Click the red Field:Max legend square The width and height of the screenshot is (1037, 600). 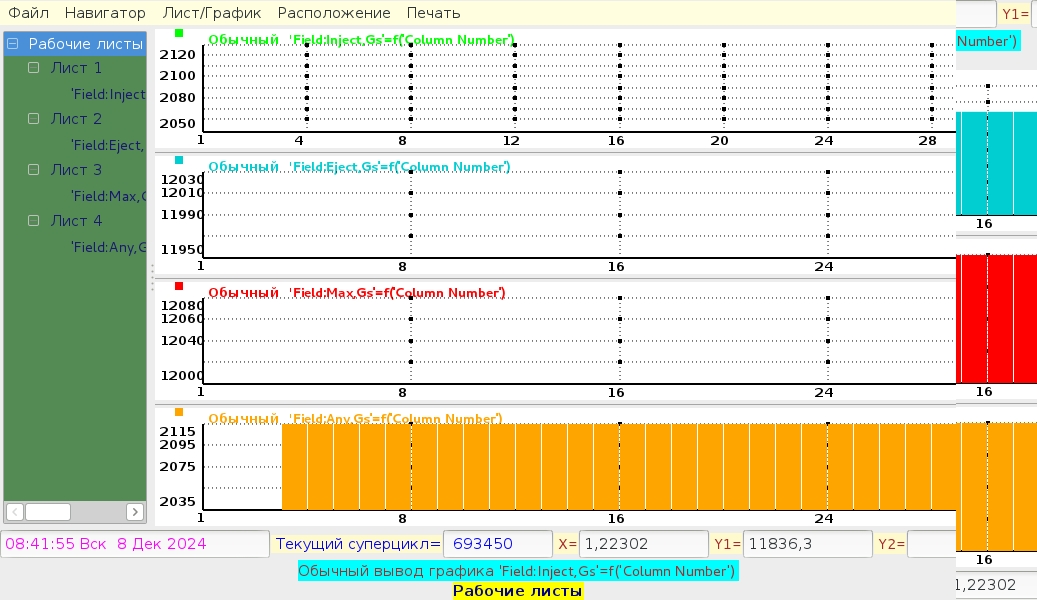[179, 286]
